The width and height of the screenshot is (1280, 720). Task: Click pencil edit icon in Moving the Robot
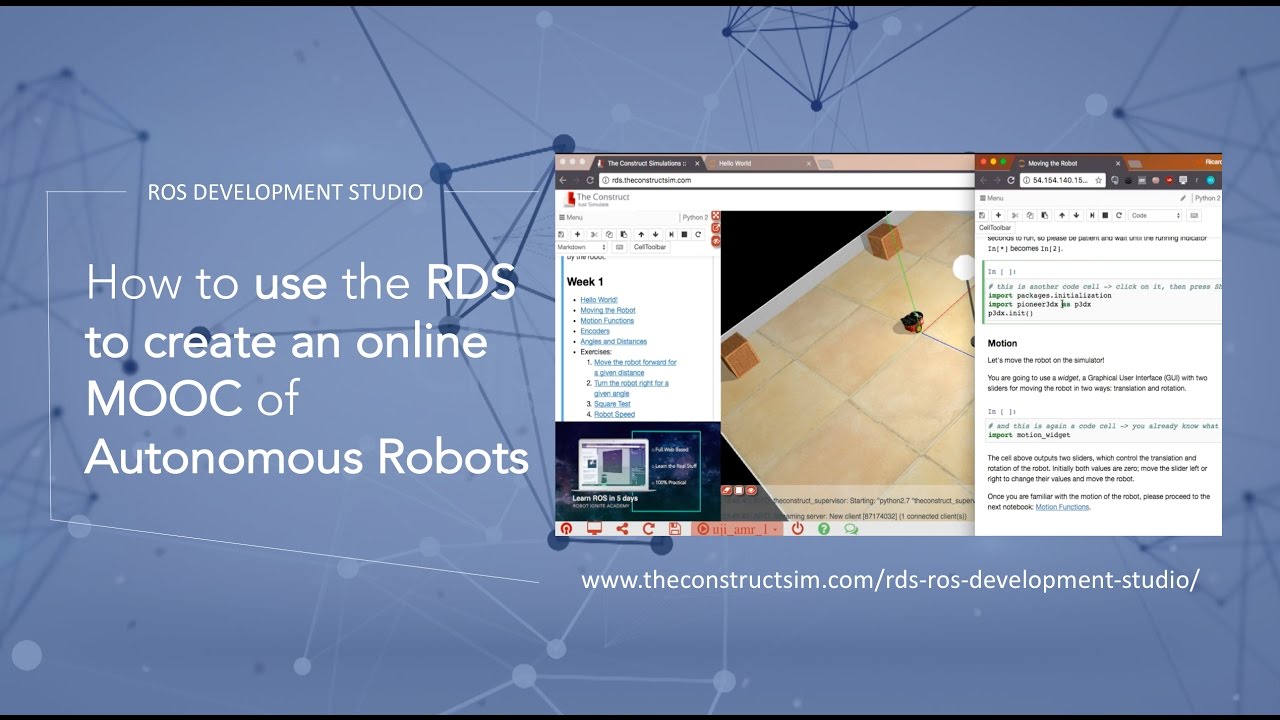[x=1183, y=198]
